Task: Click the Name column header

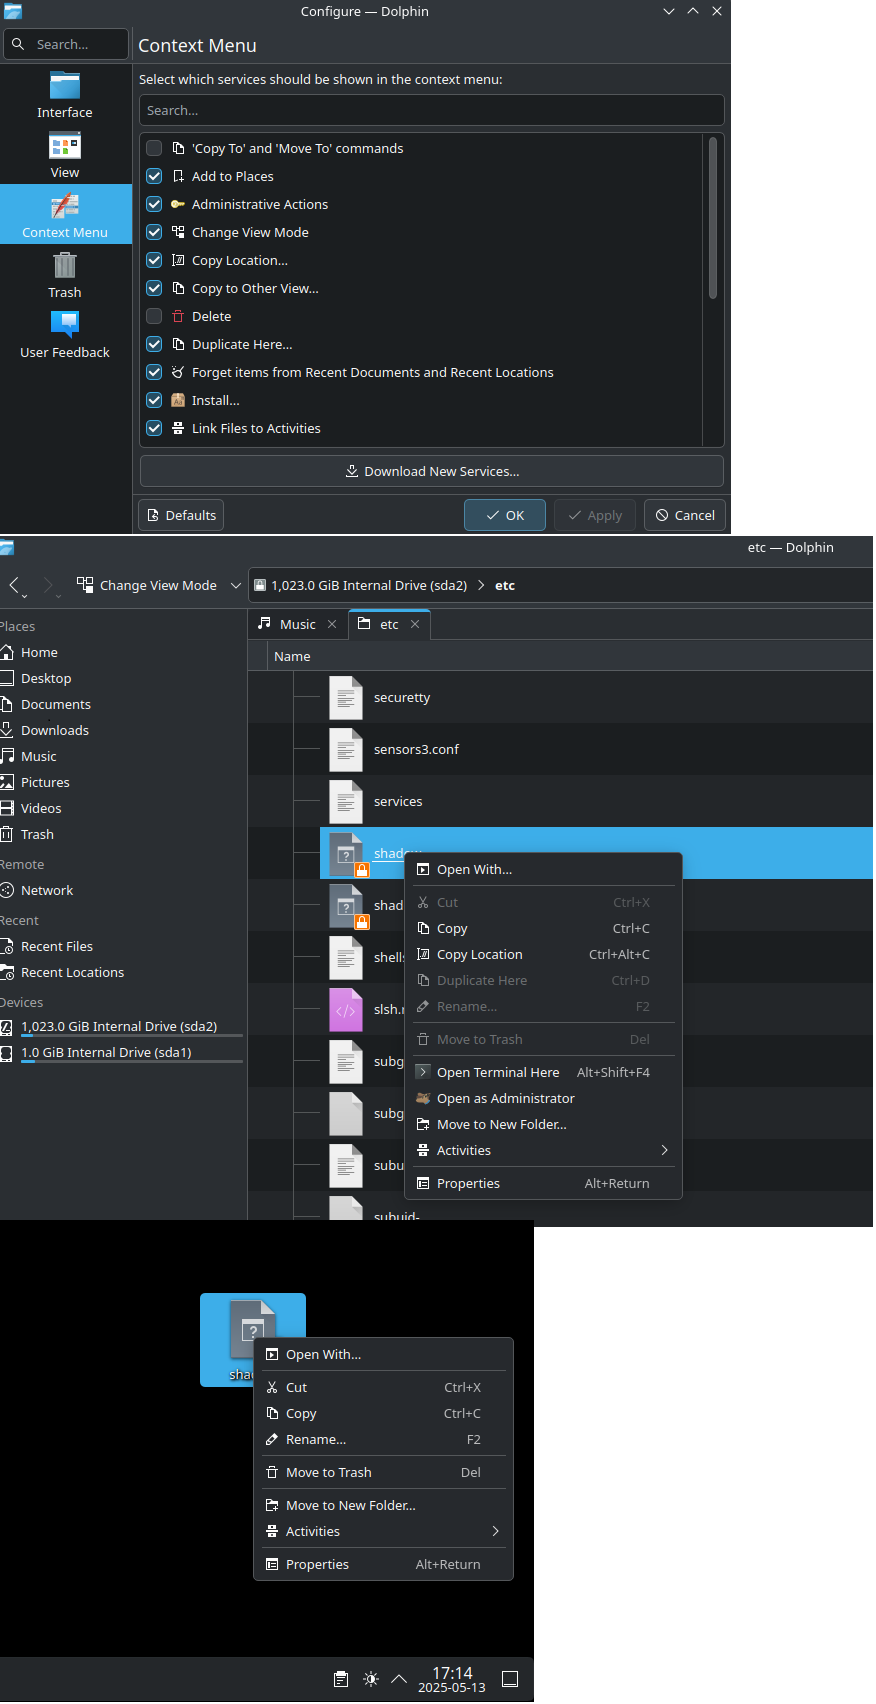Action: 292,656
